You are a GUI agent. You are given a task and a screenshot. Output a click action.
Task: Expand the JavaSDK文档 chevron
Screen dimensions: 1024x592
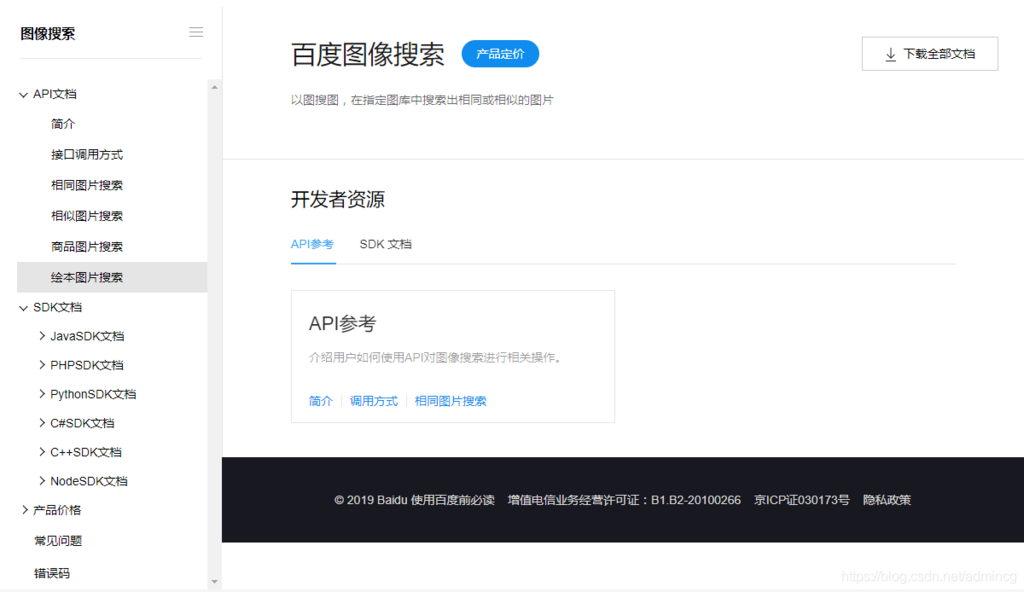(x=42, y=336)
